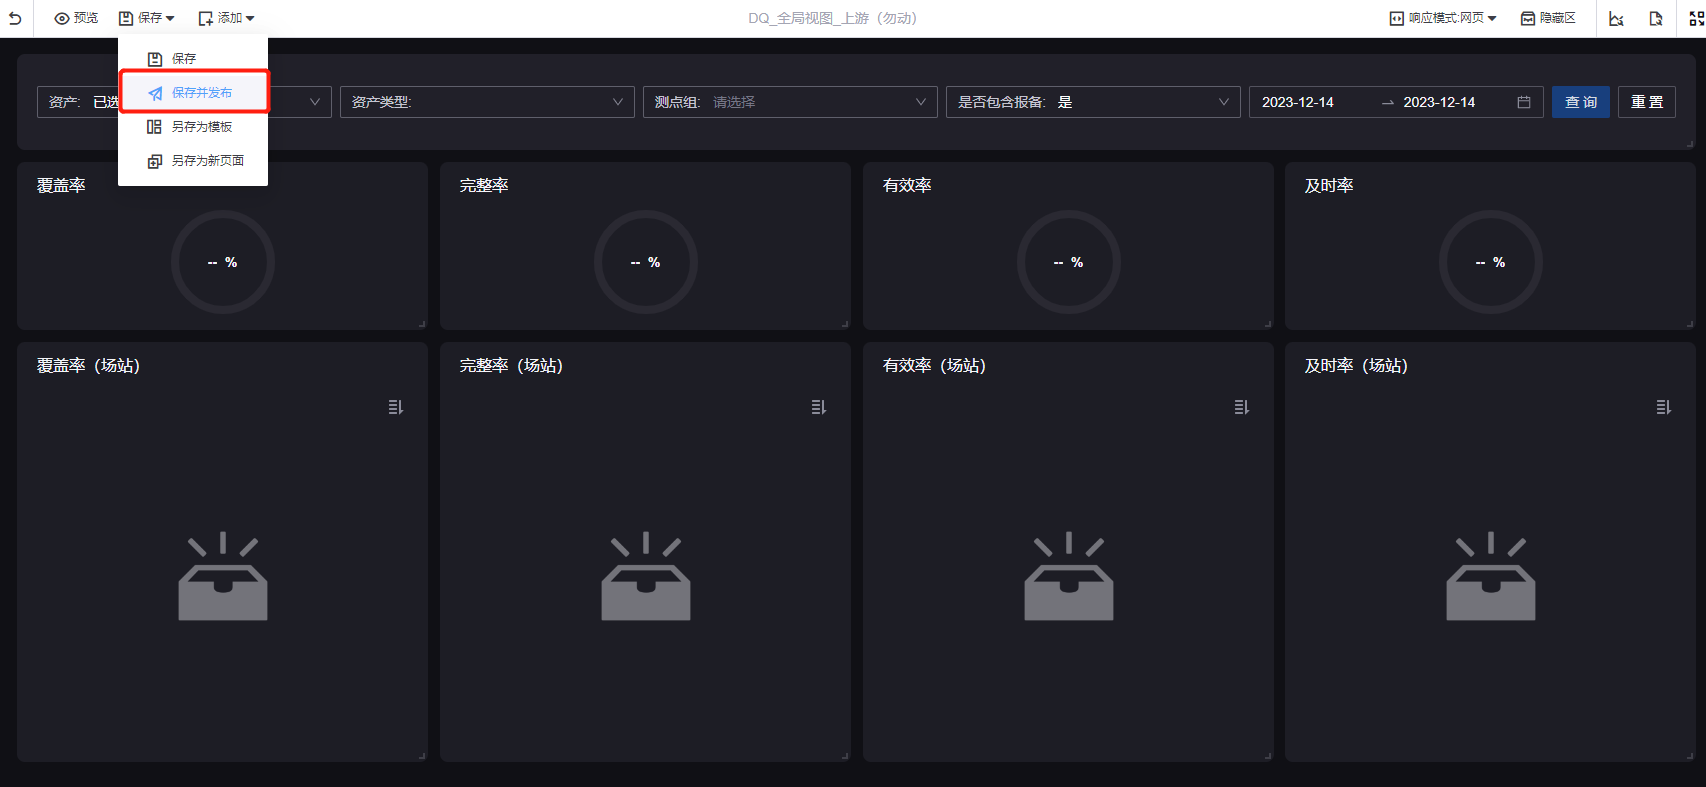Click resize handle of 覆盖率 card
Image resolution: width=1706 pixels, height=787 pixels.
[422, 324]
